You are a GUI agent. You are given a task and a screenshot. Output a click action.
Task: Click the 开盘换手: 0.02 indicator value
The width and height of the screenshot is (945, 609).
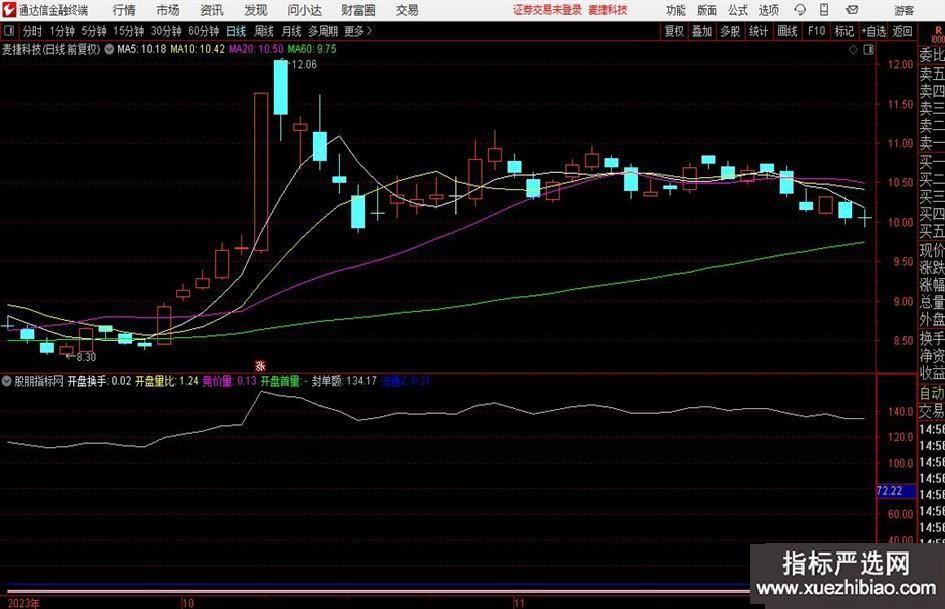(x=99, y=381)
